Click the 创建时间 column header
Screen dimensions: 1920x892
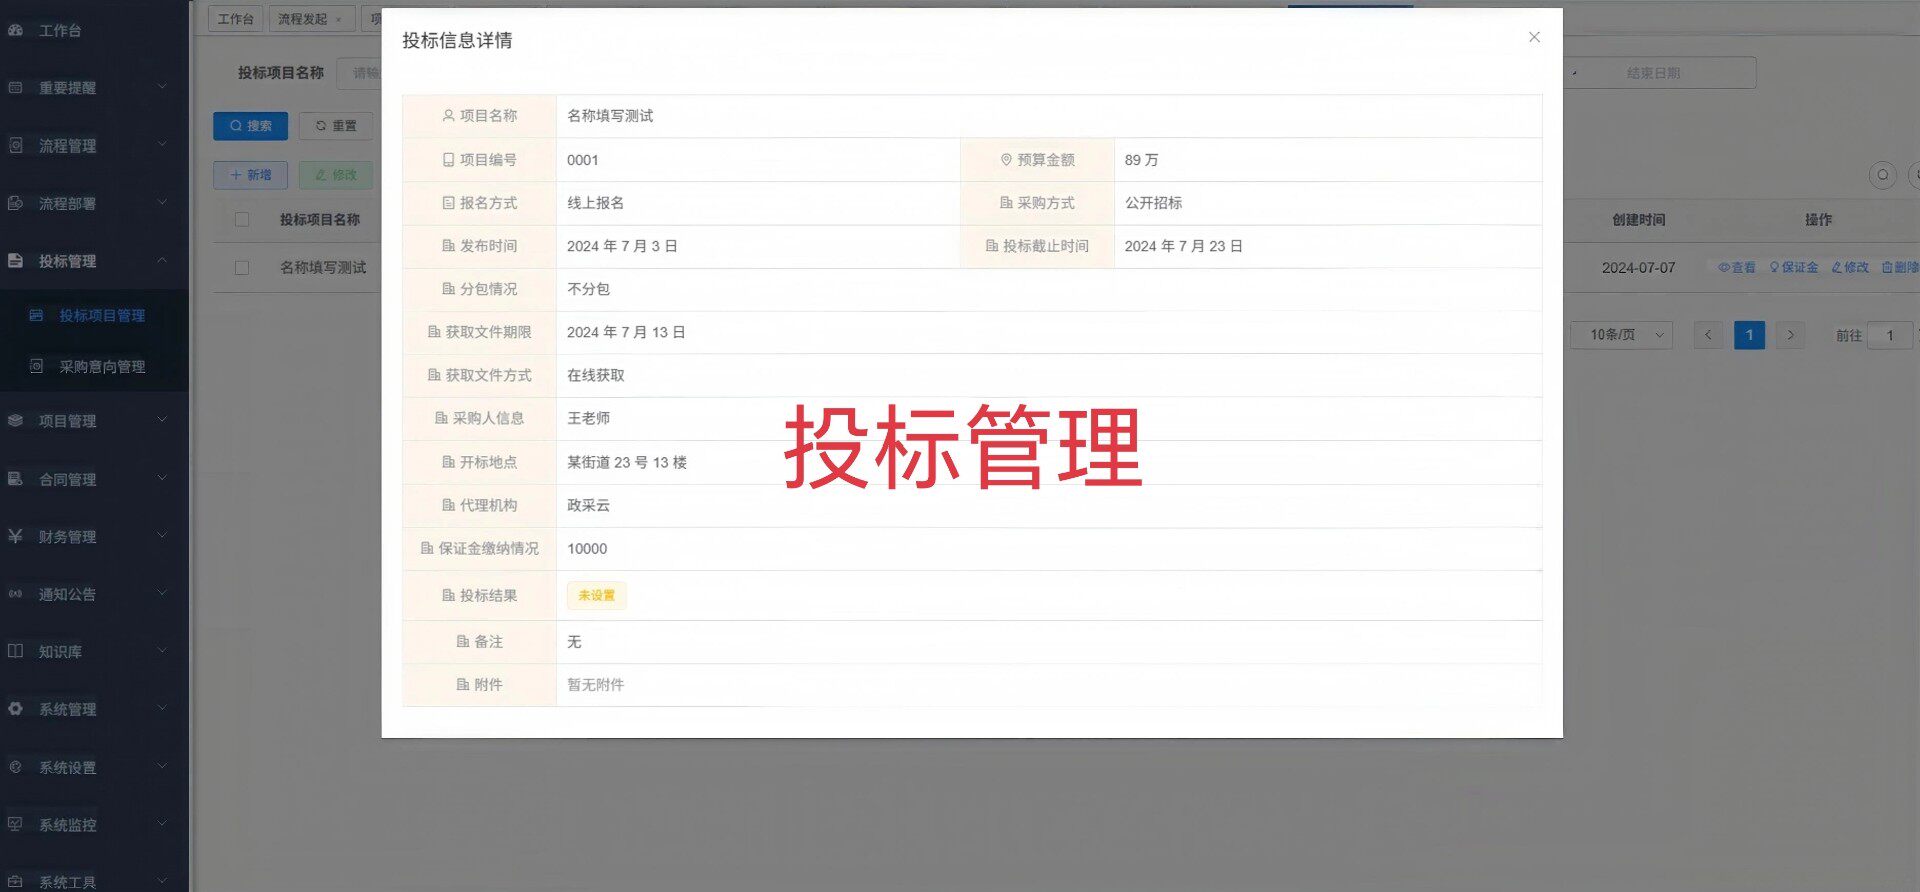click(1638, 219)
